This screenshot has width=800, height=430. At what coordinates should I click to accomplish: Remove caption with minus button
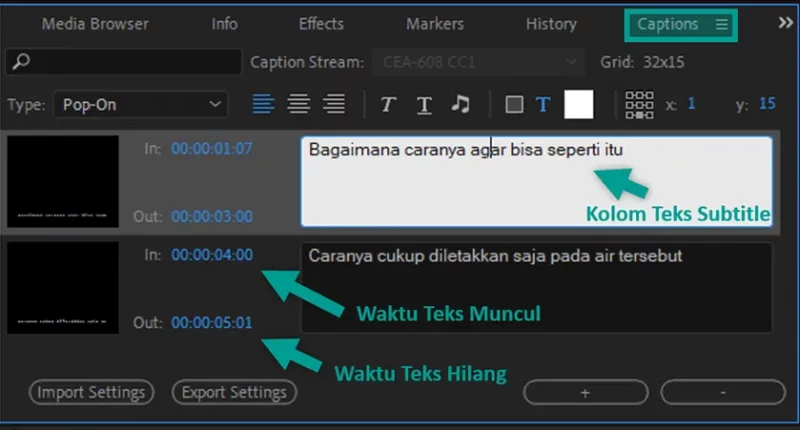(723, 392)
